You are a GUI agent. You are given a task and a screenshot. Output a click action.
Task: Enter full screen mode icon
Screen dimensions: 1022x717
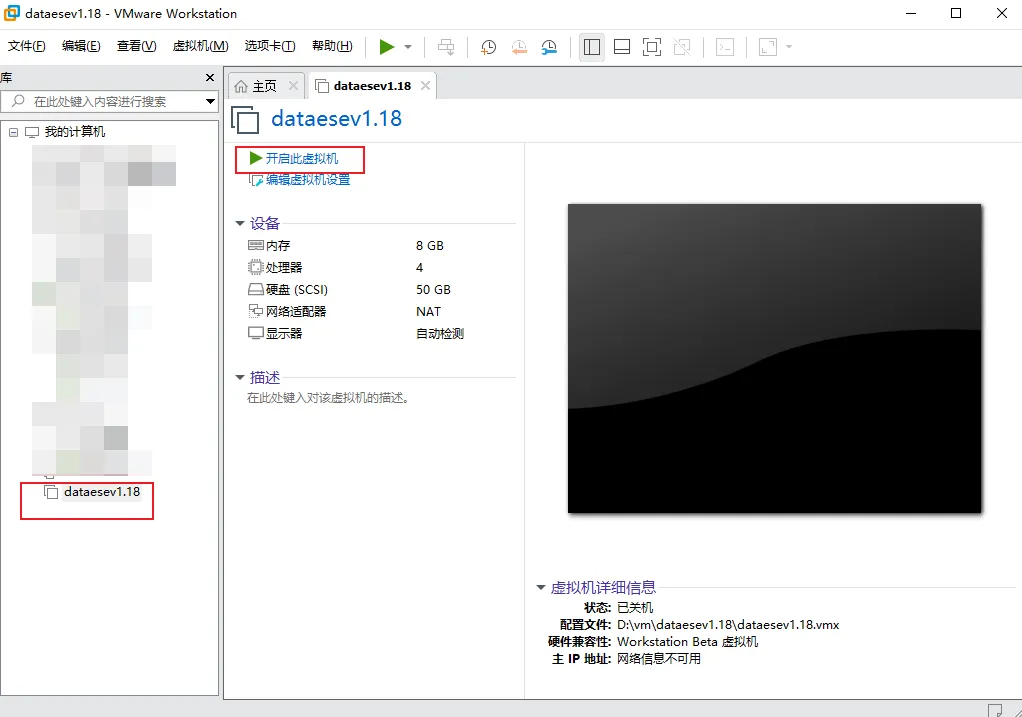click(651, 47)
